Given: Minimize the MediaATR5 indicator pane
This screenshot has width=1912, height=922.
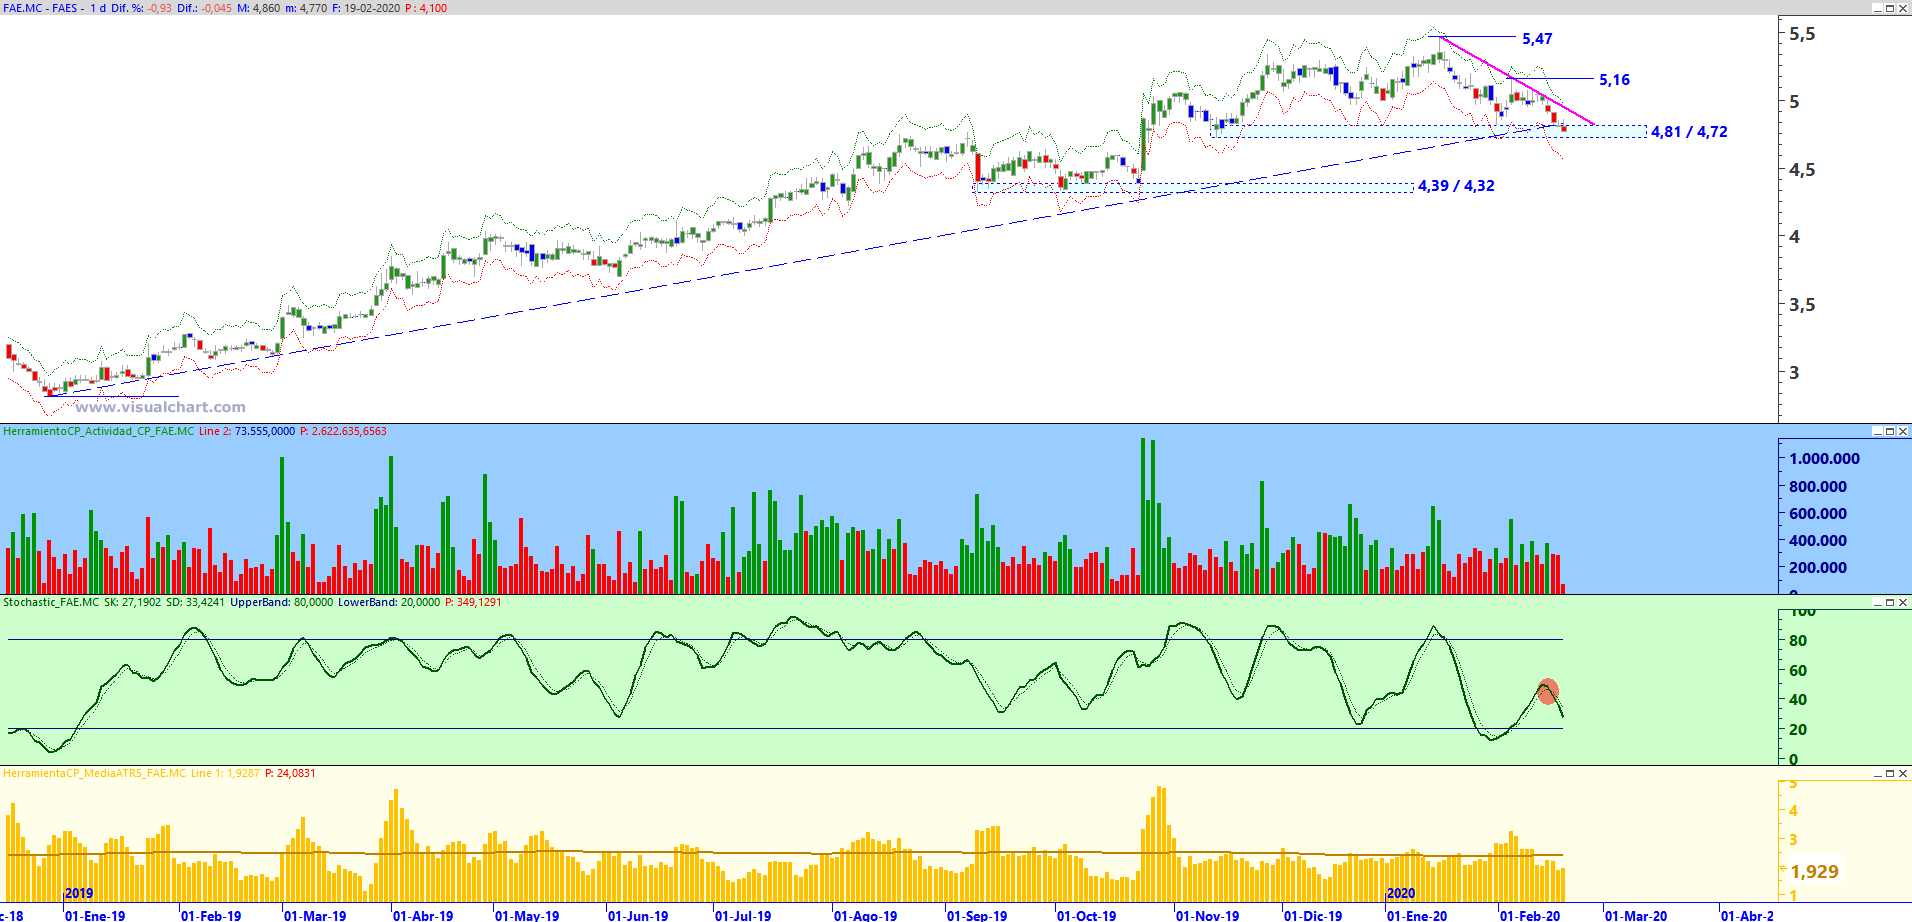Looking at the screenshot, I should click(x=1877, y=773).
